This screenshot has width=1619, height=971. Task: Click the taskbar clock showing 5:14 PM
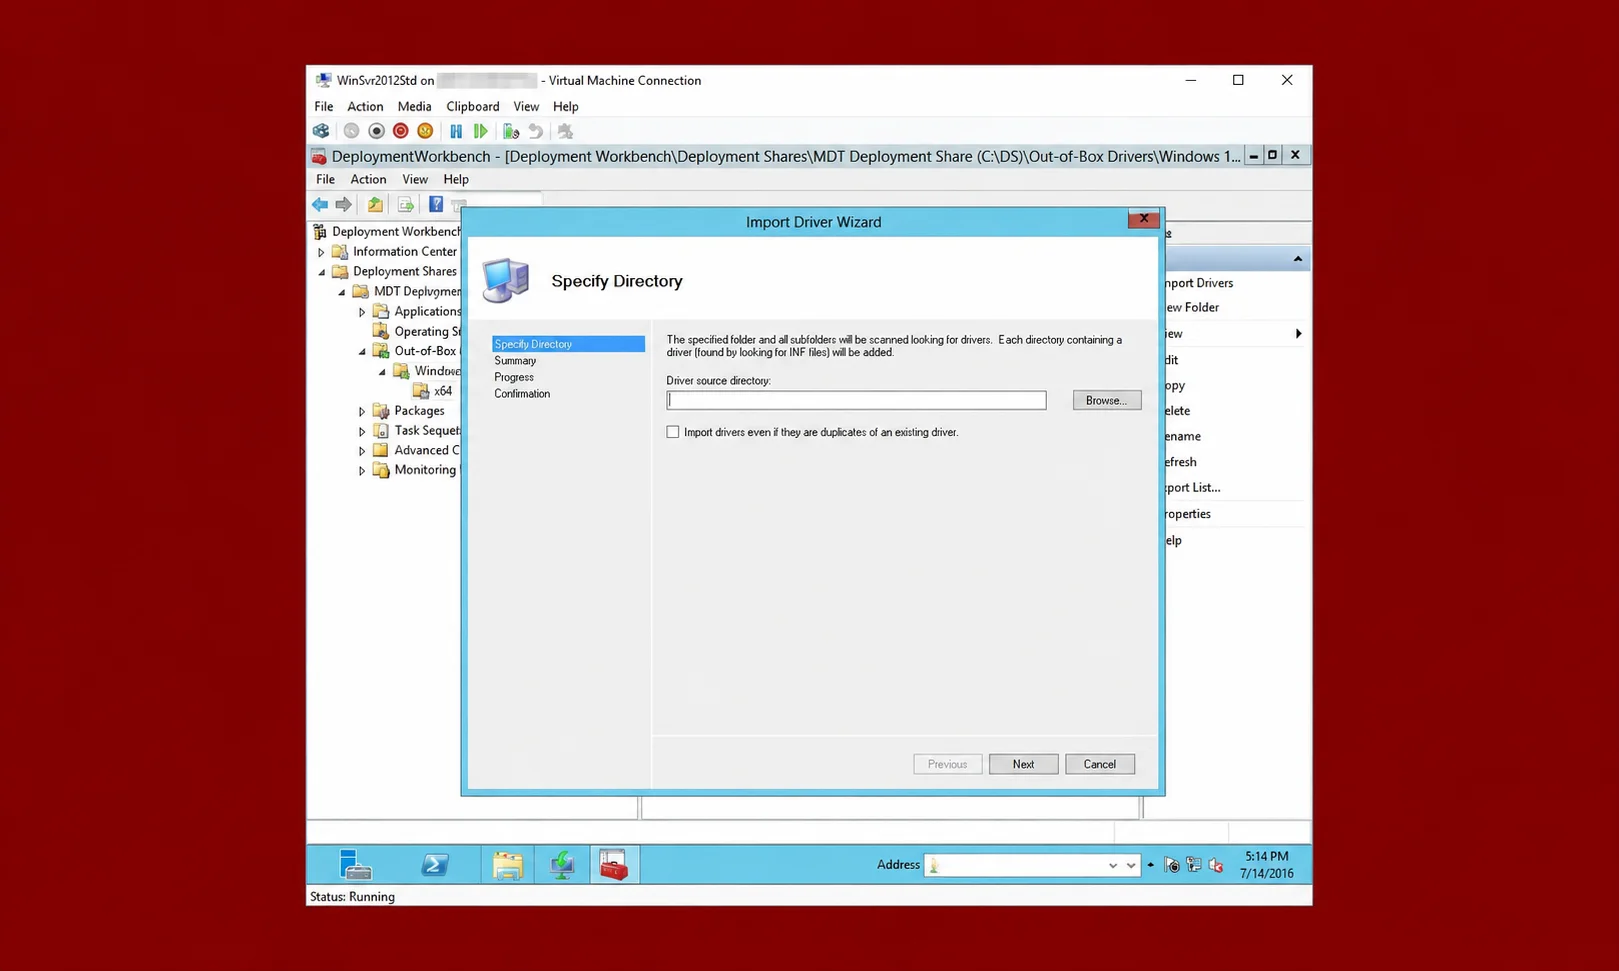tap(1266, 864)
